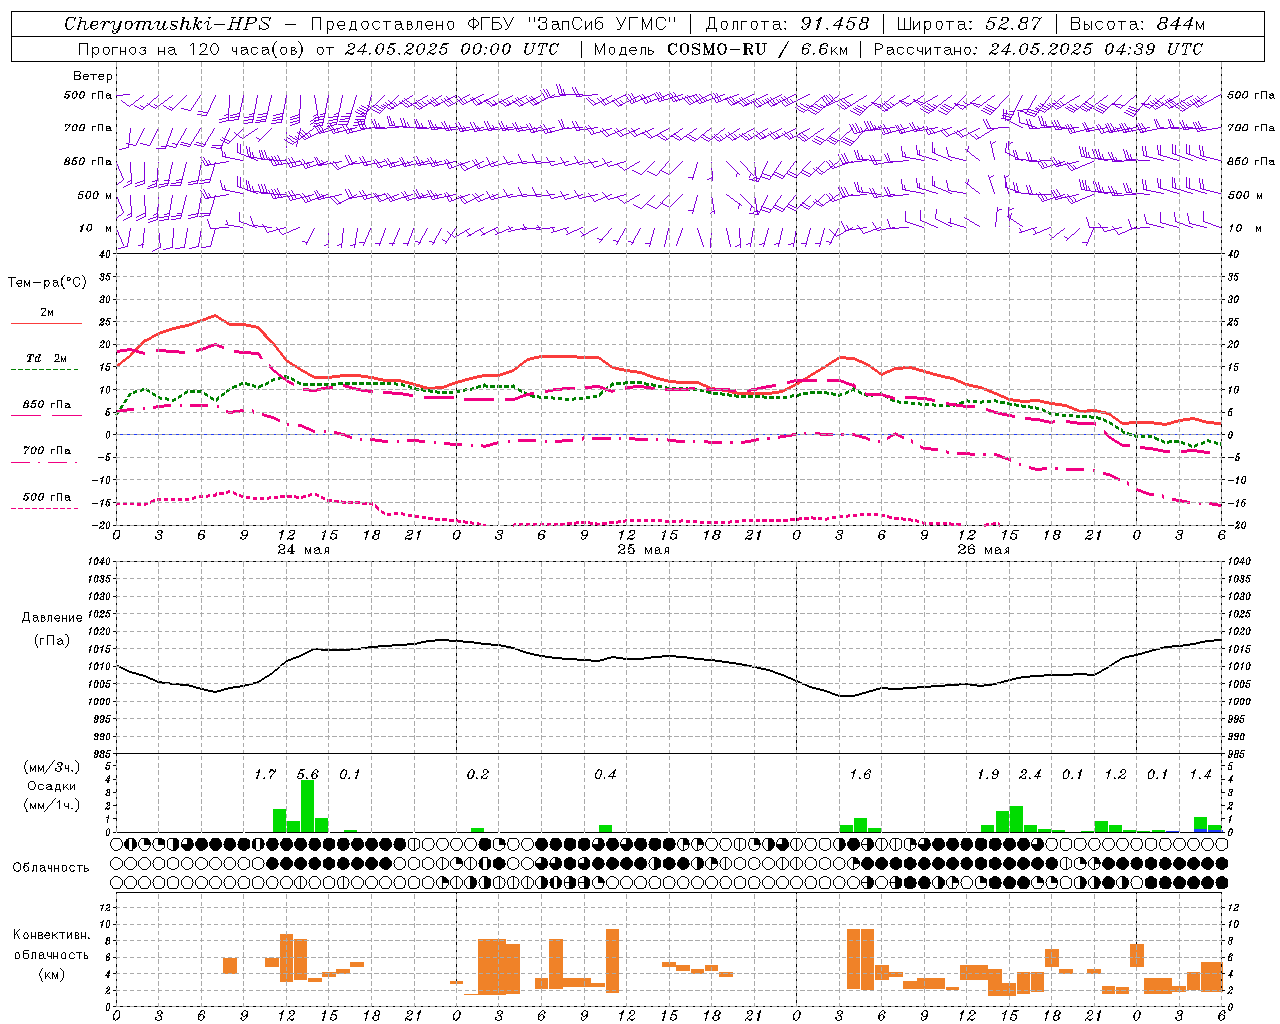Click the precipitation value 1.2
The image size is (1280, 1024).
click(x=1115, y=775)
